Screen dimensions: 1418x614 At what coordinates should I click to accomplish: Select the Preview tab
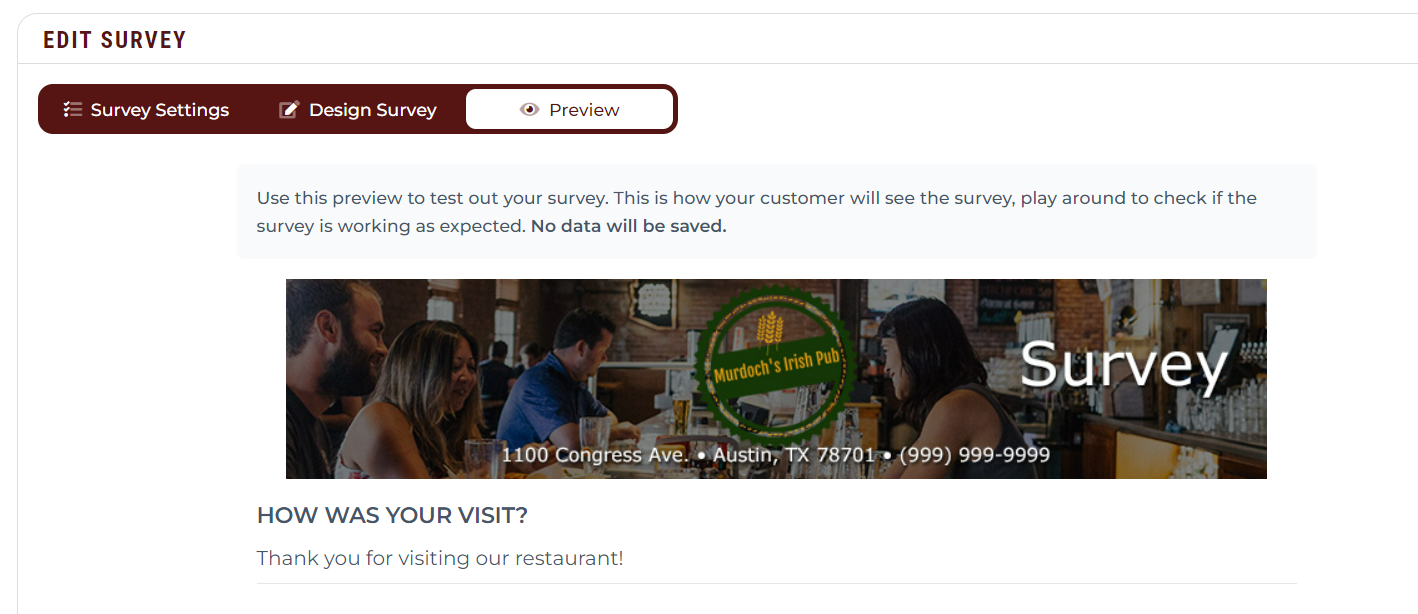click(x=570, y=110)
